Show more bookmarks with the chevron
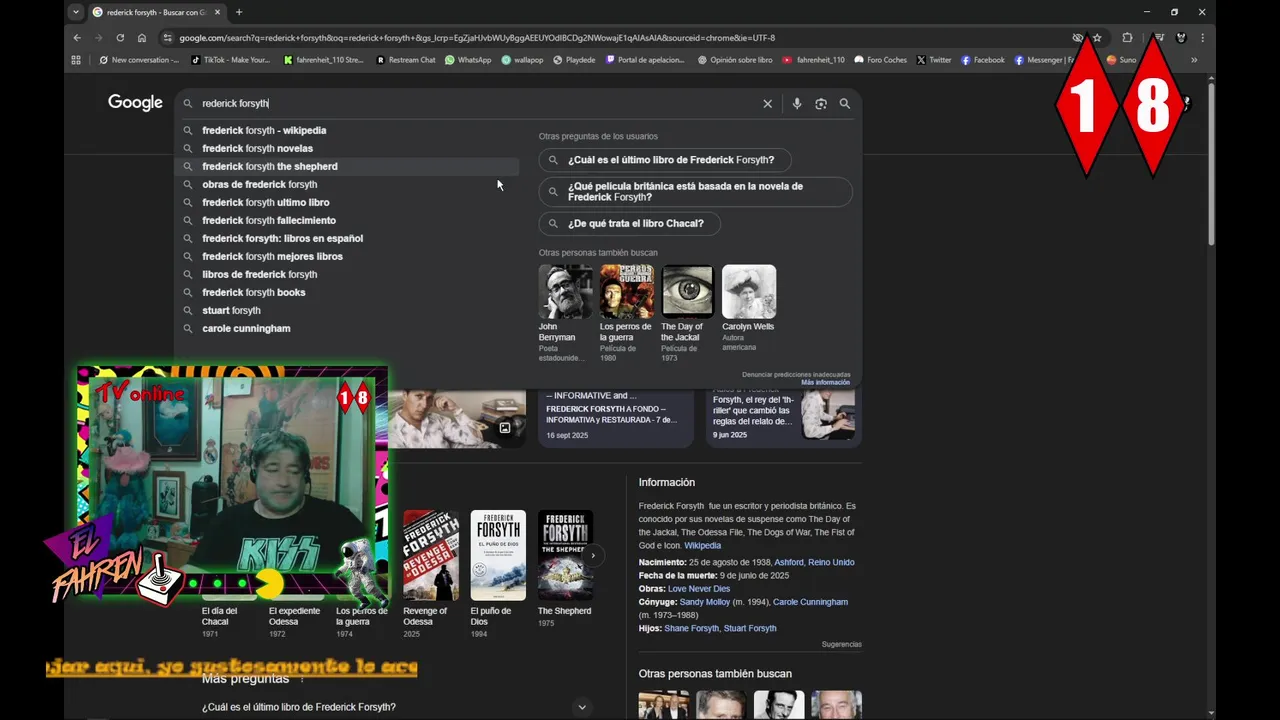1280x720 pixels. click(x=1193, y=60)
